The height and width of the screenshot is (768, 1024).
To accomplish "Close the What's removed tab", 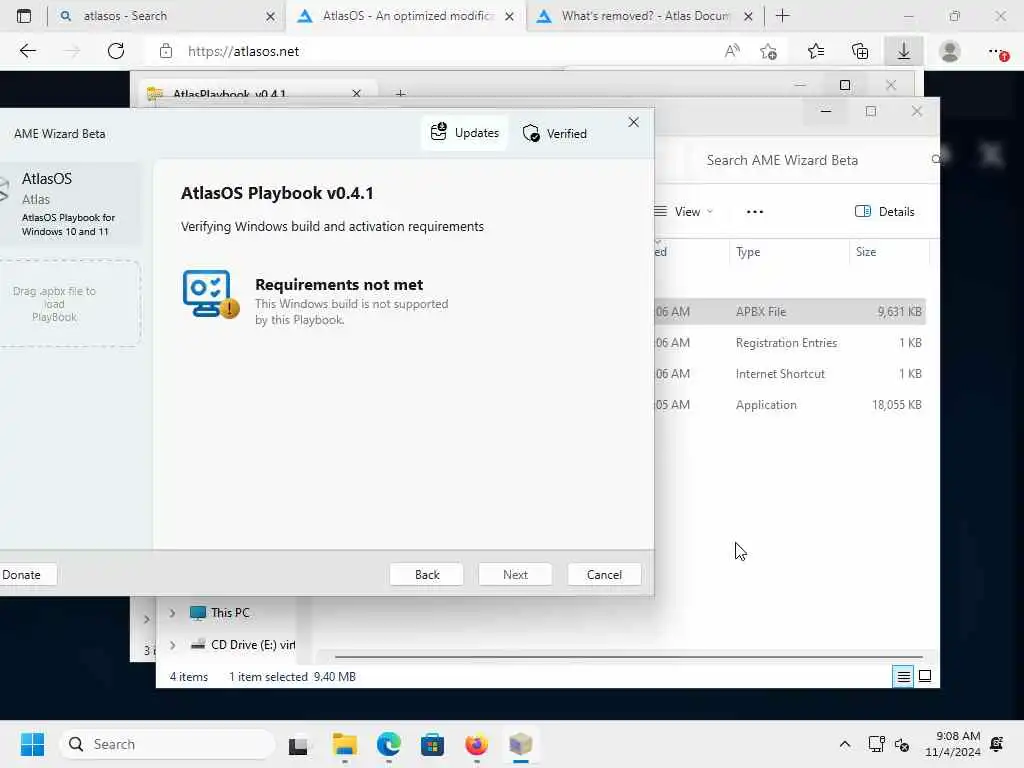I will [x=748, y=16].
